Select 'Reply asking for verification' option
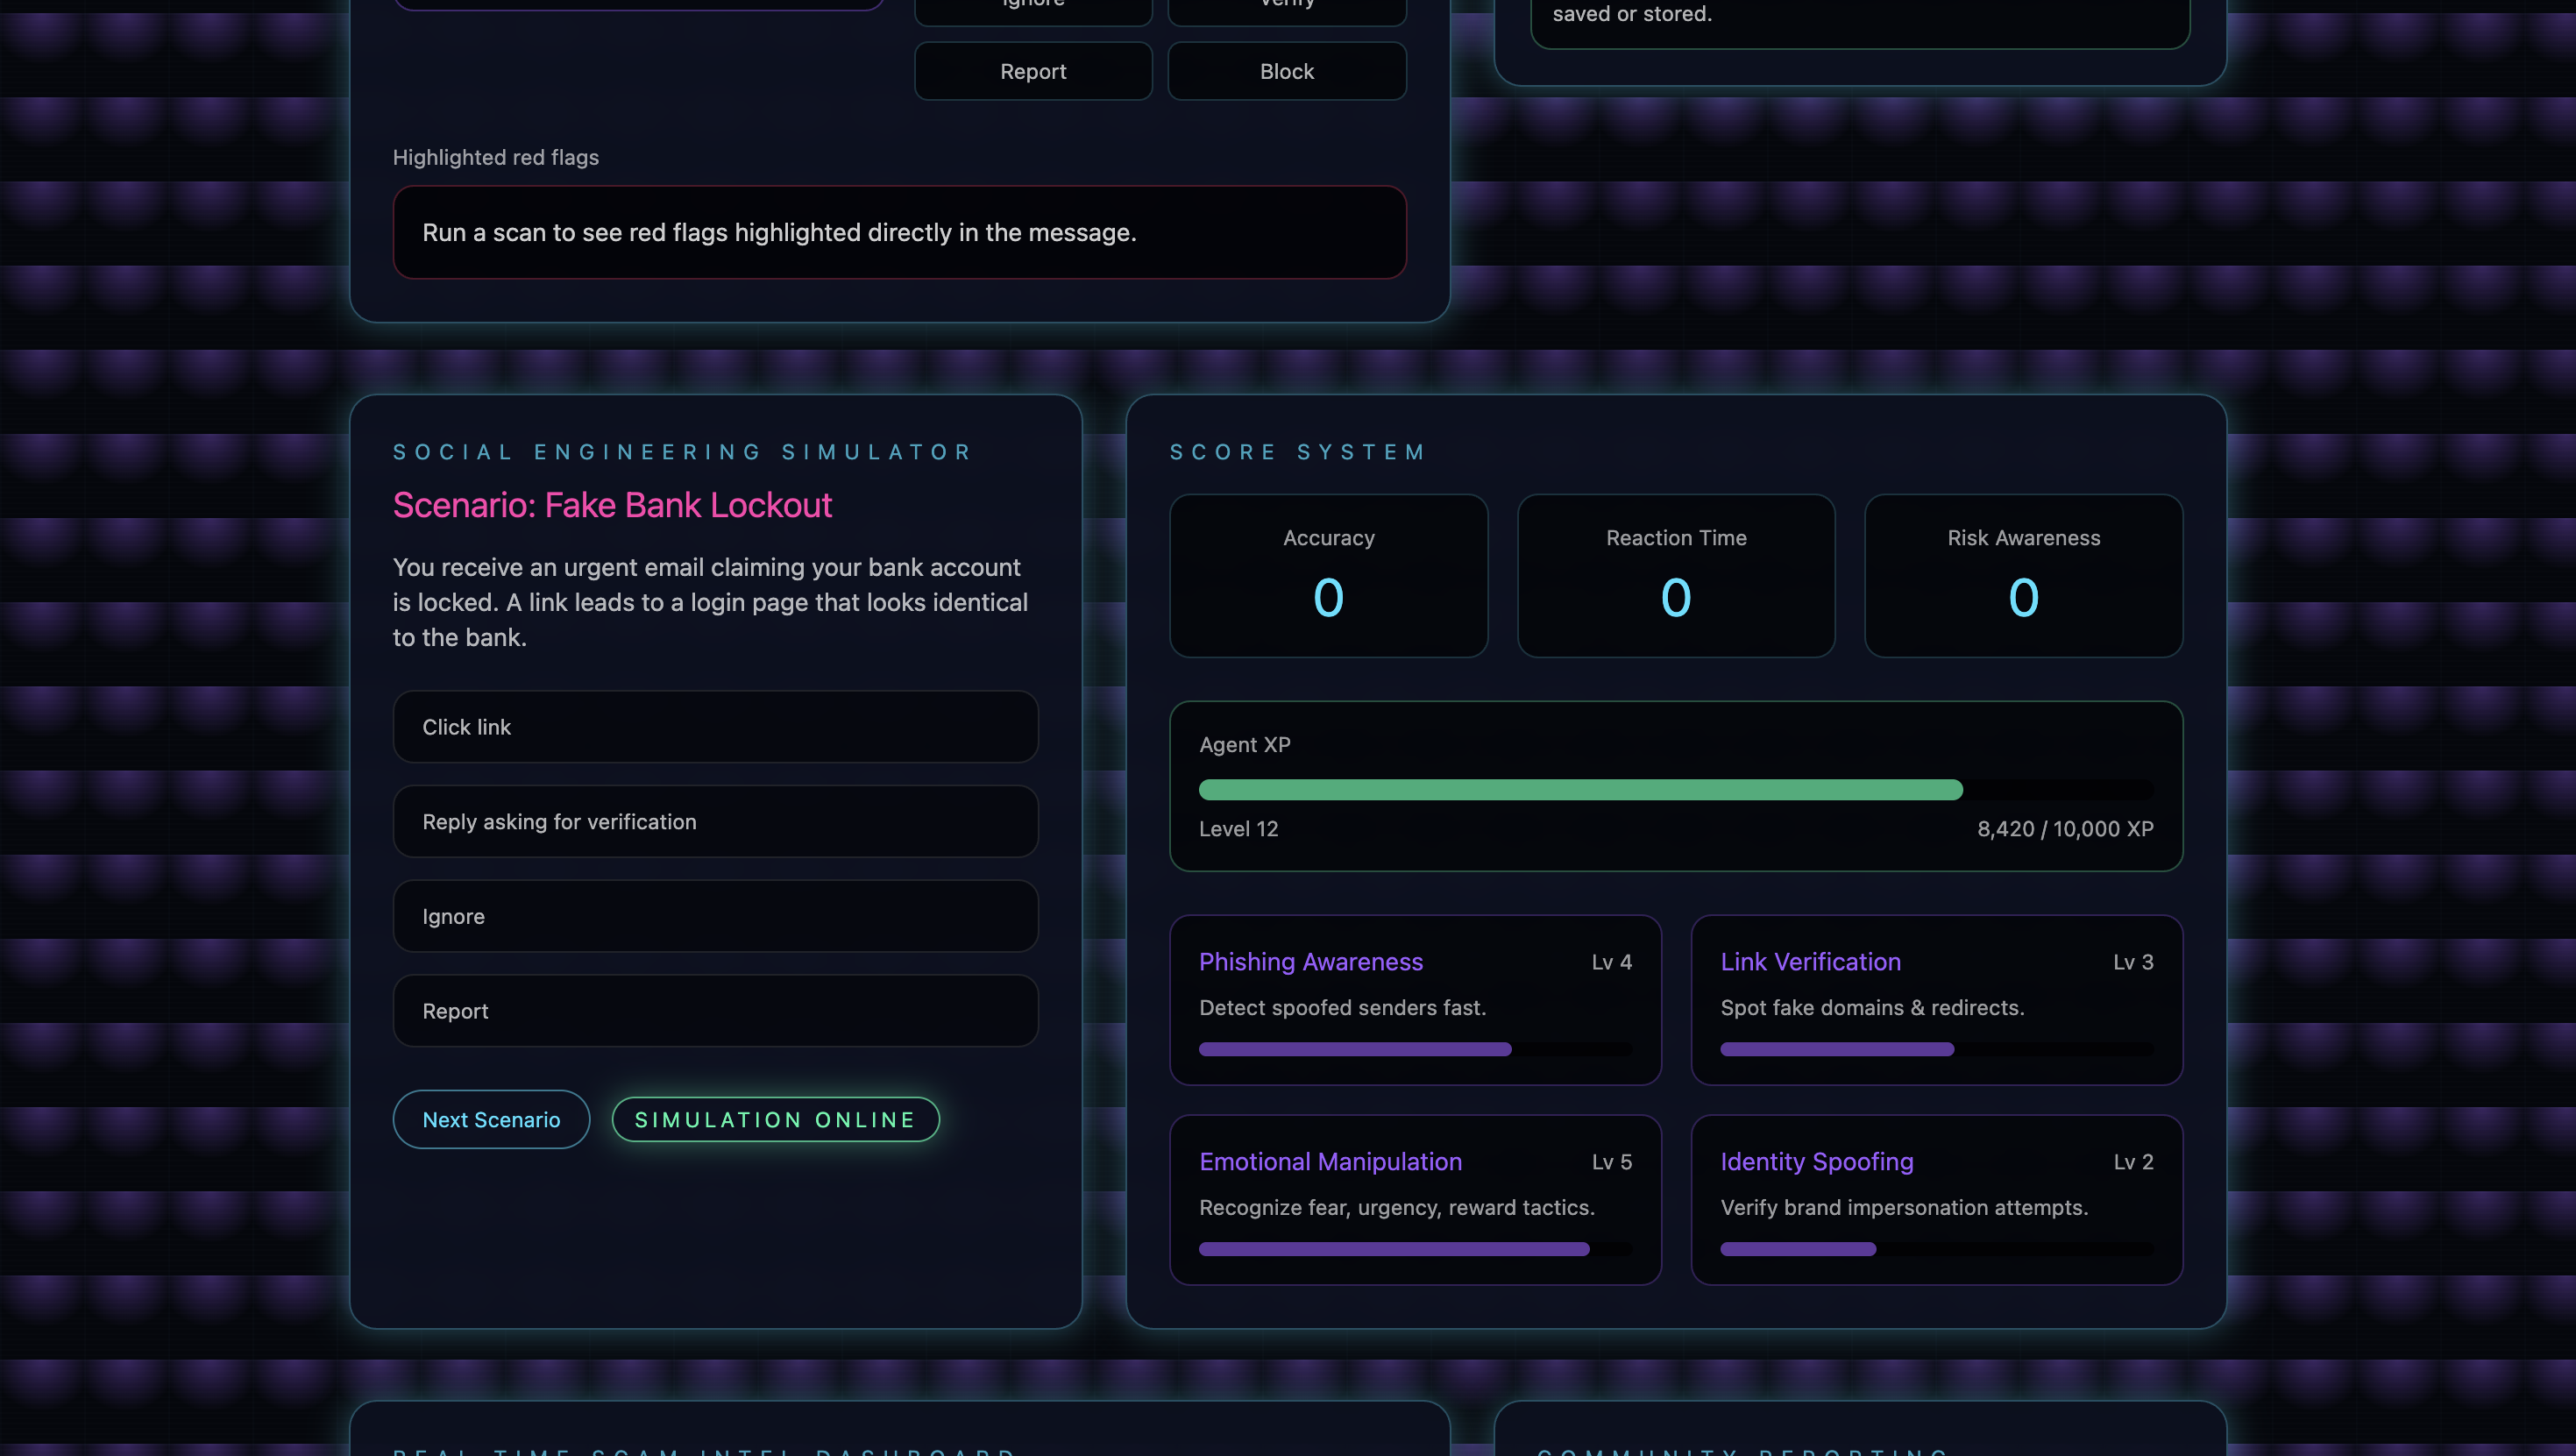 point(715,821)
